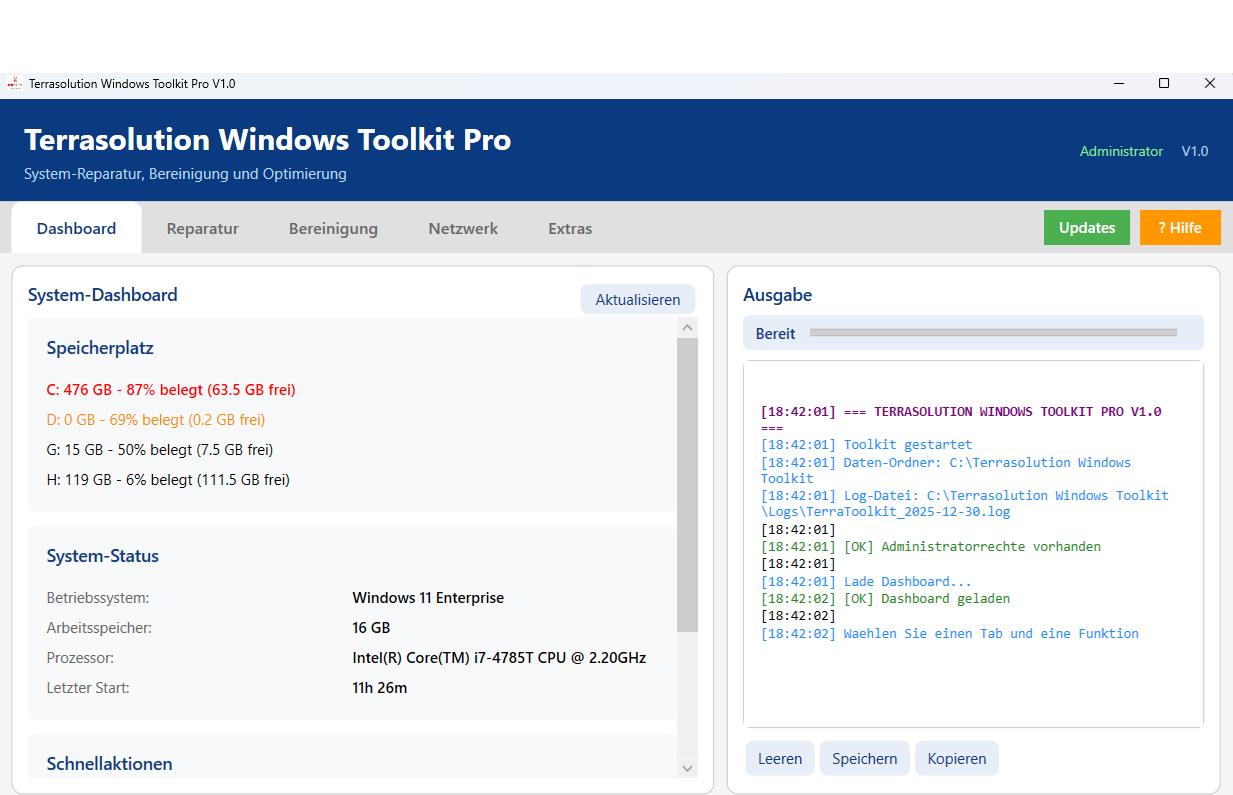
Task: Click the C: drive storage entry
Action: point(171,389)
